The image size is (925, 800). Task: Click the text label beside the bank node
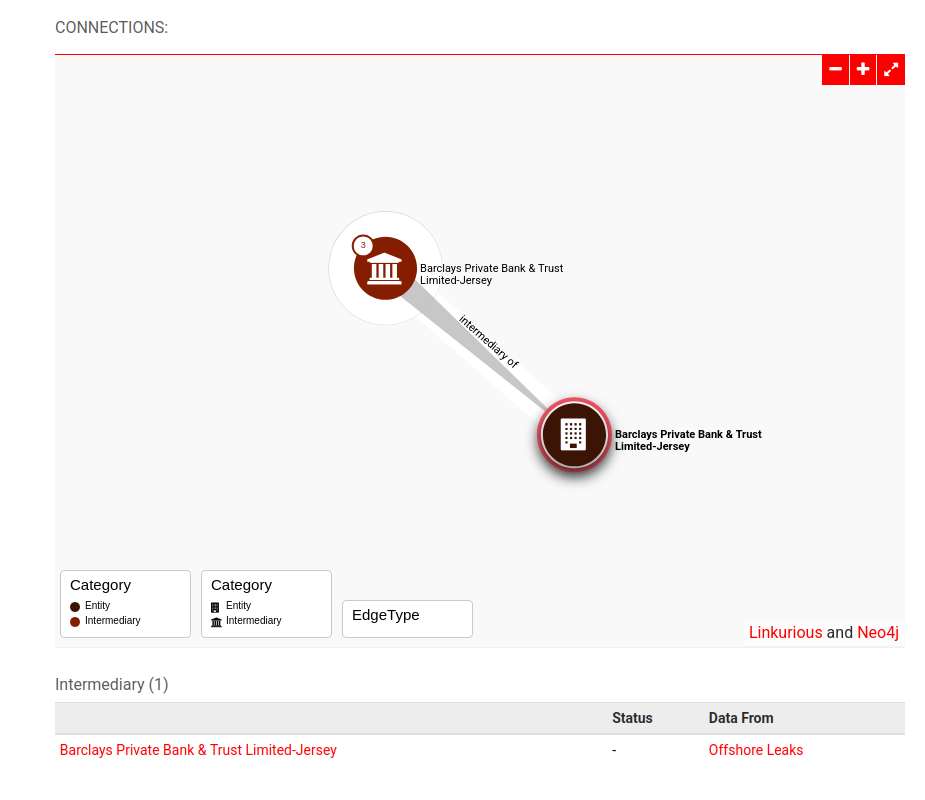point(491,274)
